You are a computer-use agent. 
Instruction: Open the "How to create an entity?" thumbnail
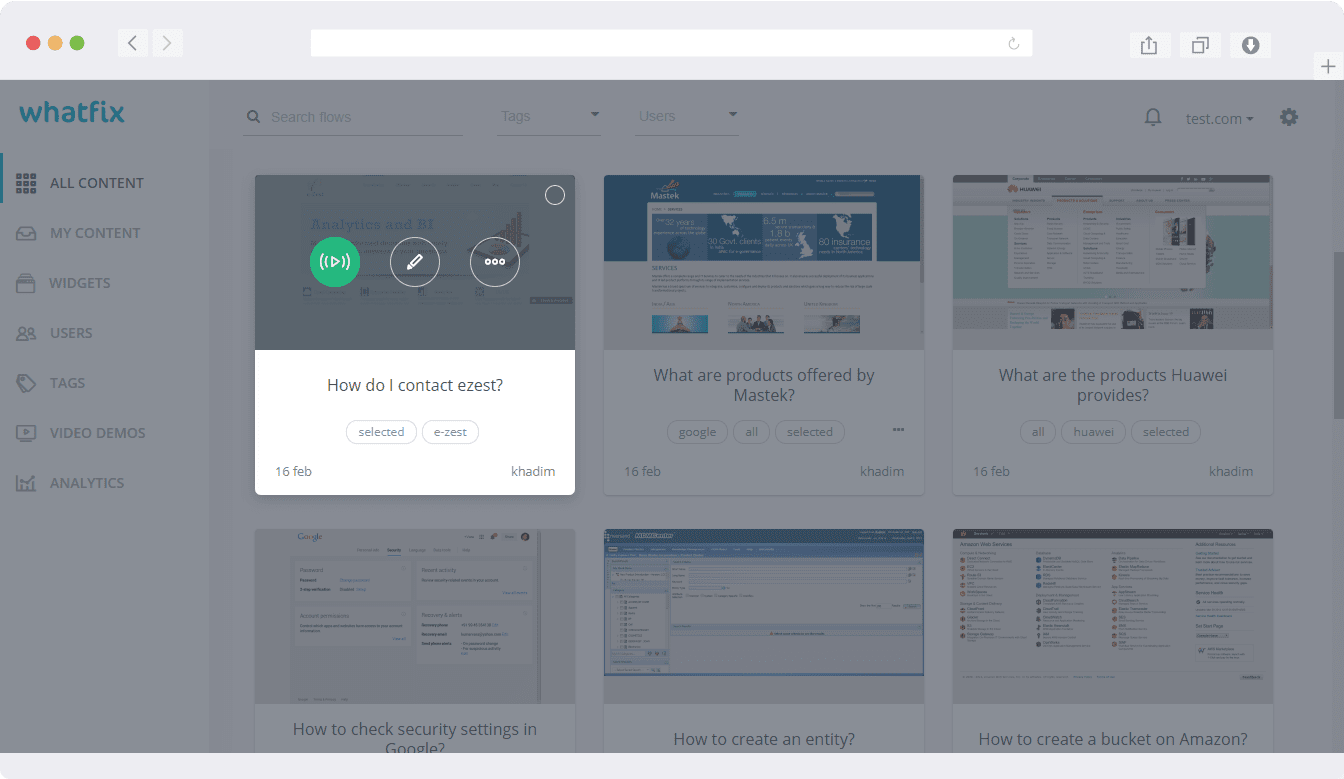(764, 616)
